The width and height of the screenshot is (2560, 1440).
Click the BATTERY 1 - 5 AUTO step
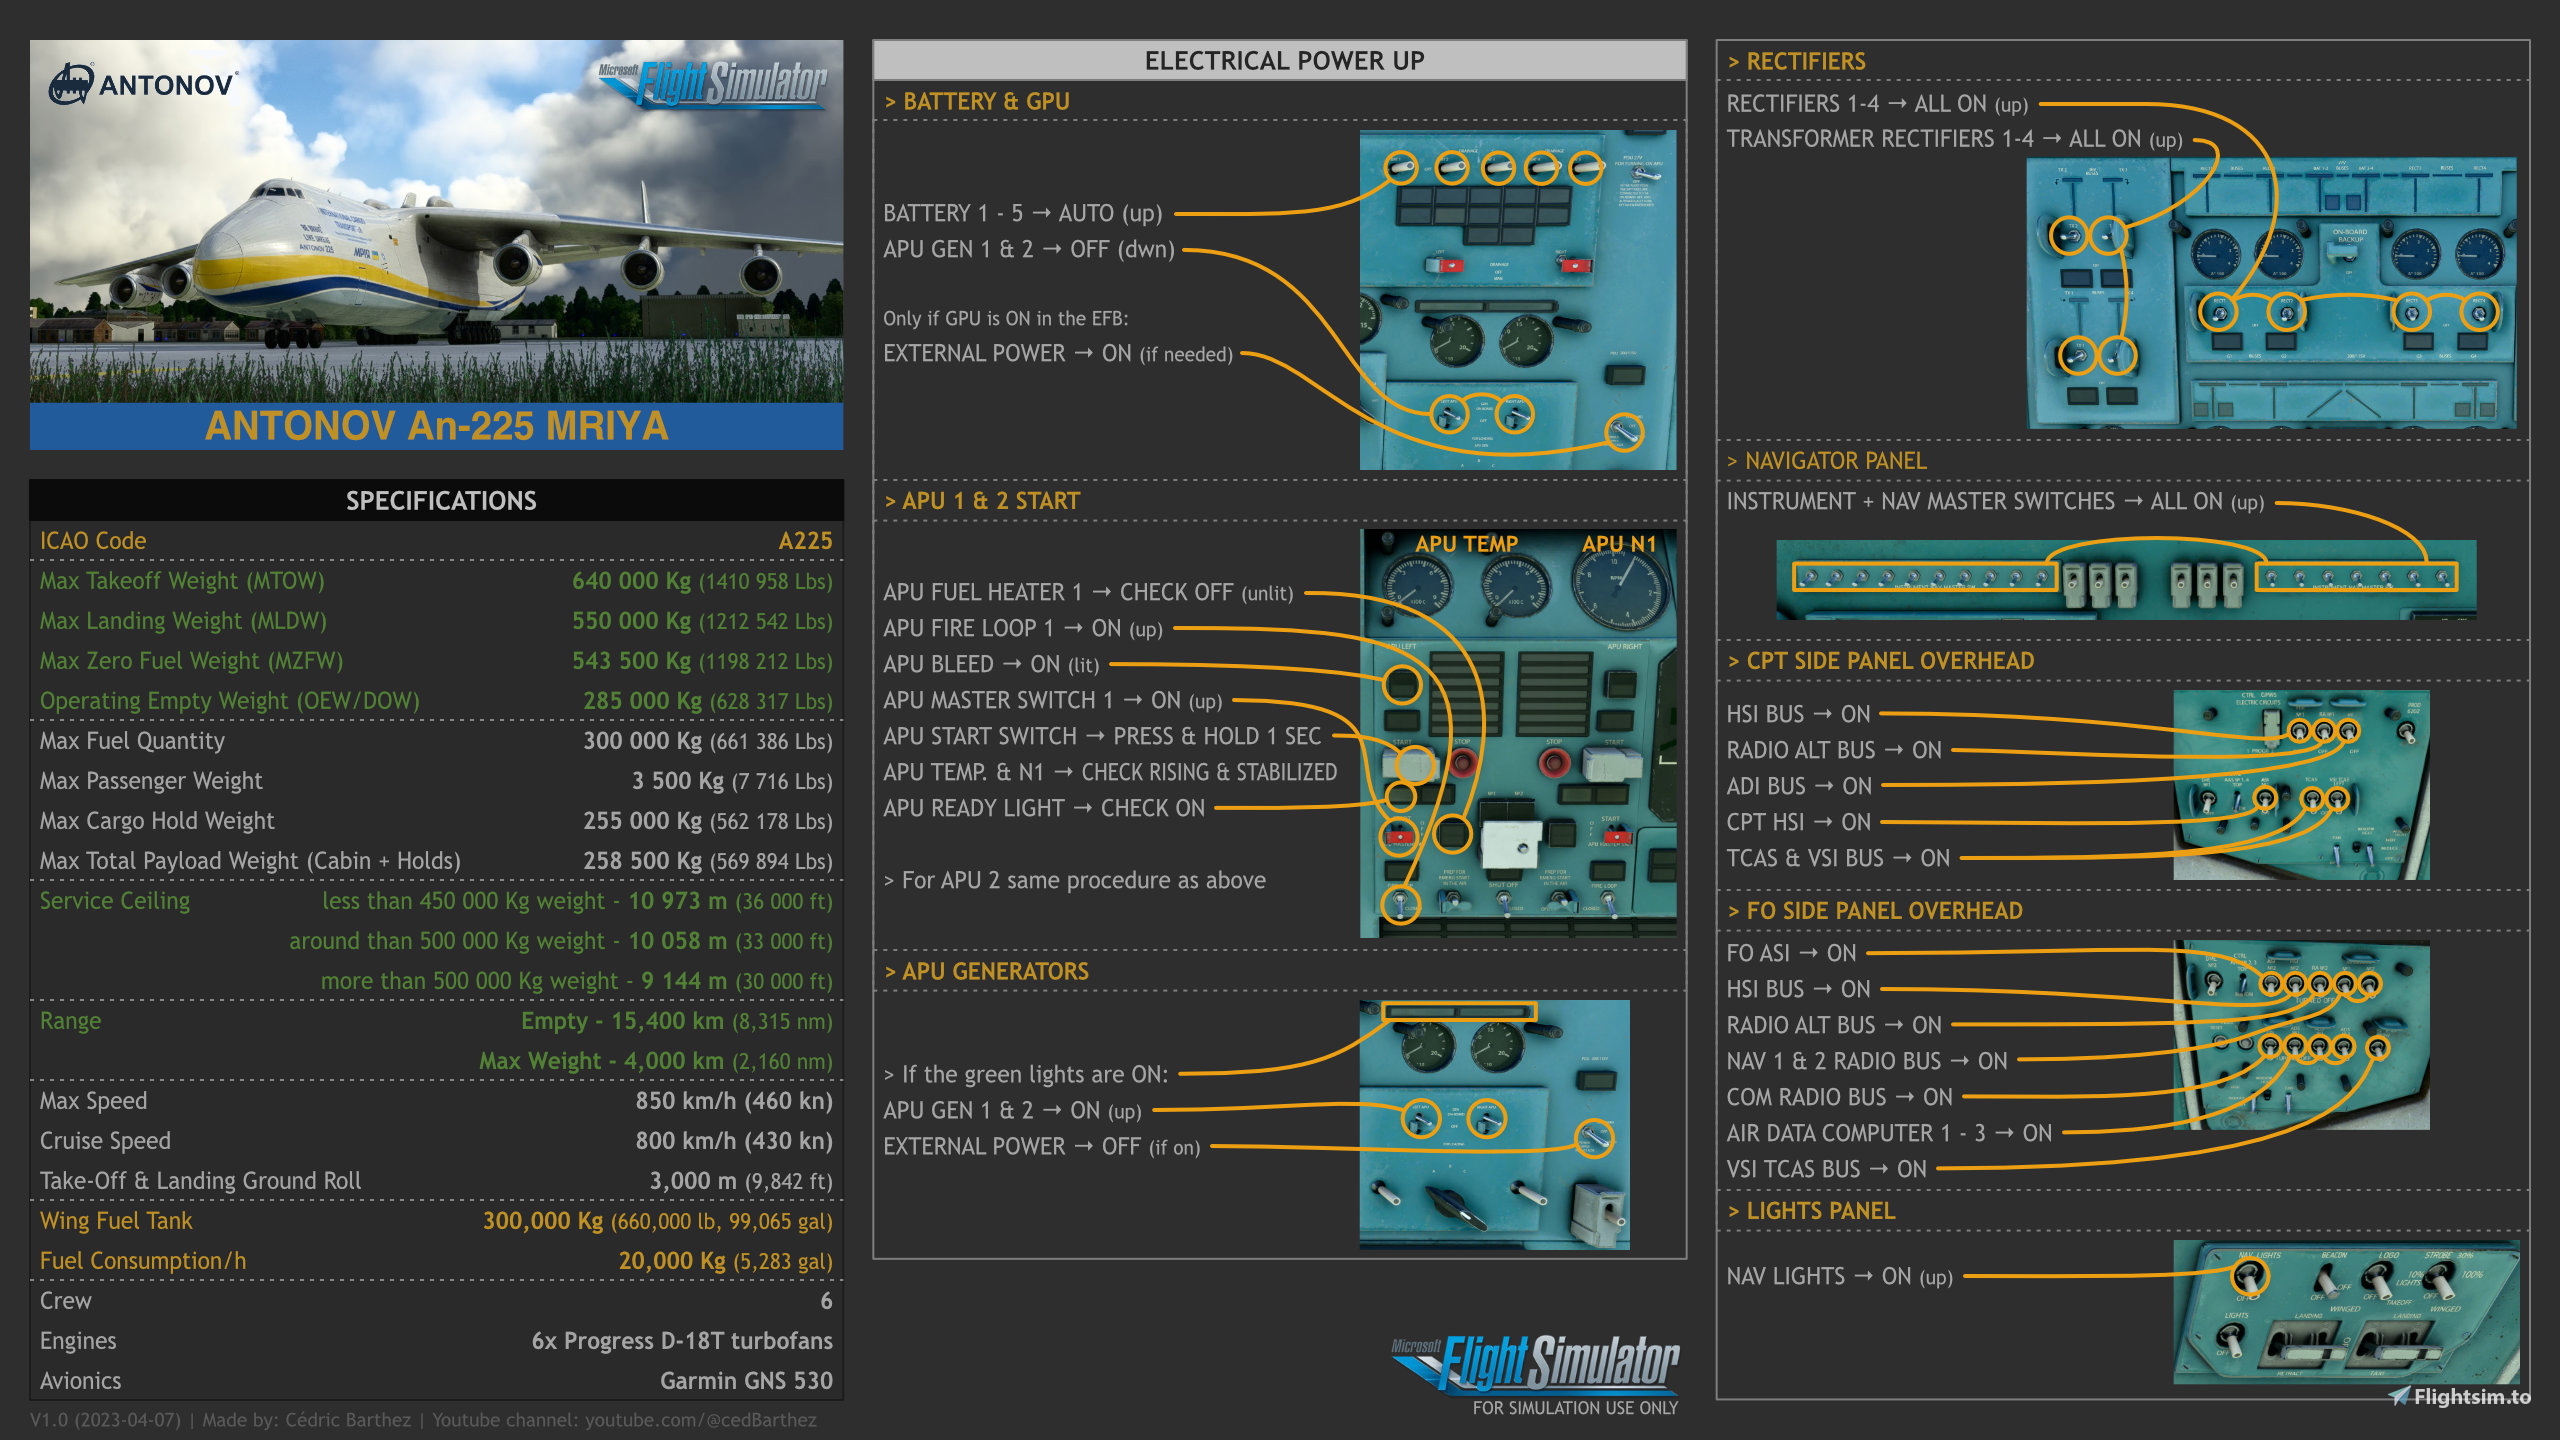coord(1023,213)
